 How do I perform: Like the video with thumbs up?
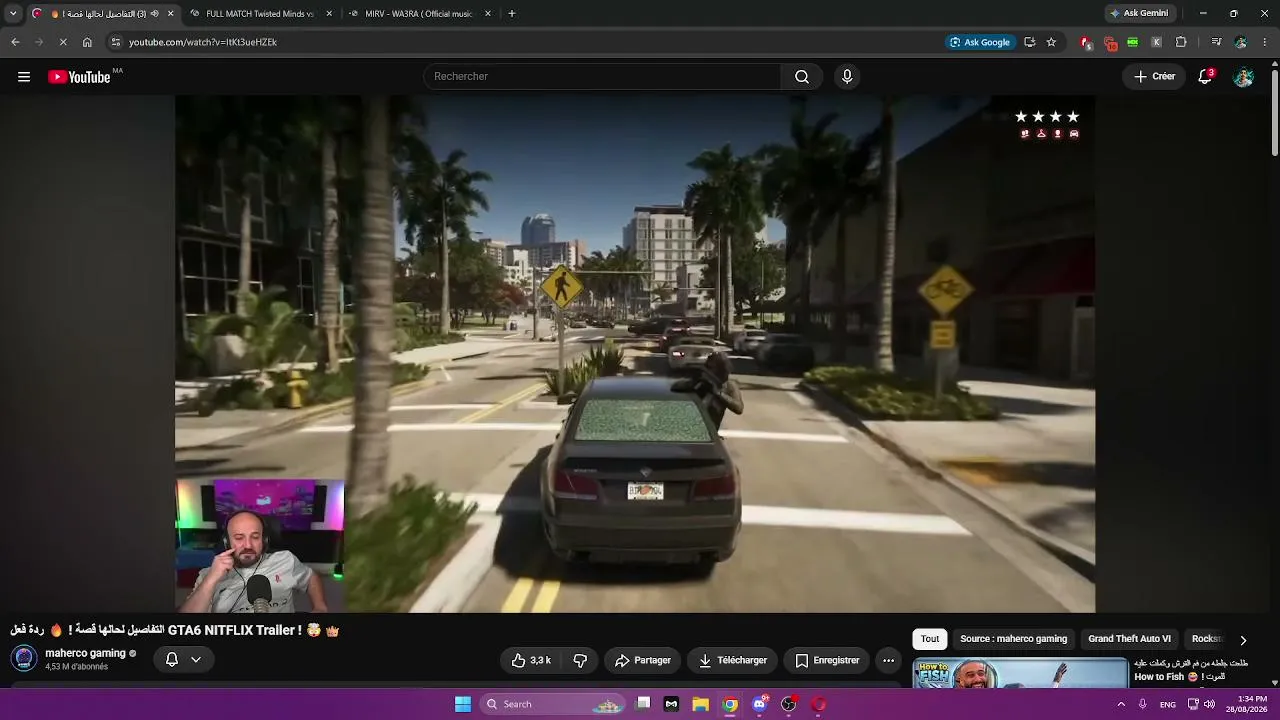pos(531,660)
